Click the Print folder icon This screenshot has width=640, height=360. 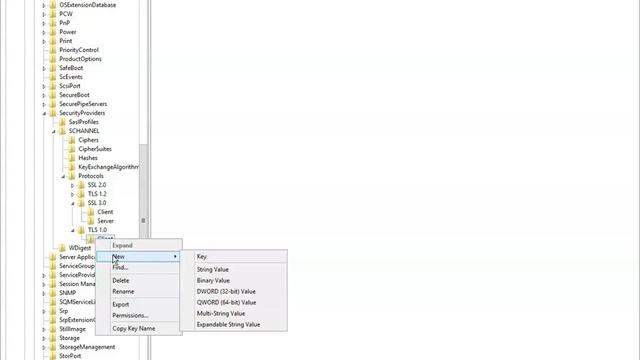pyautogui.click(x=53, y=41)
